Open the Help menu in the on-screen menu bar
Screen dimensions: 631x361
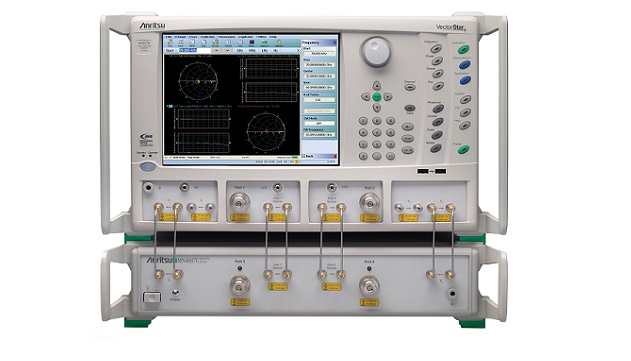click(273, 37)
